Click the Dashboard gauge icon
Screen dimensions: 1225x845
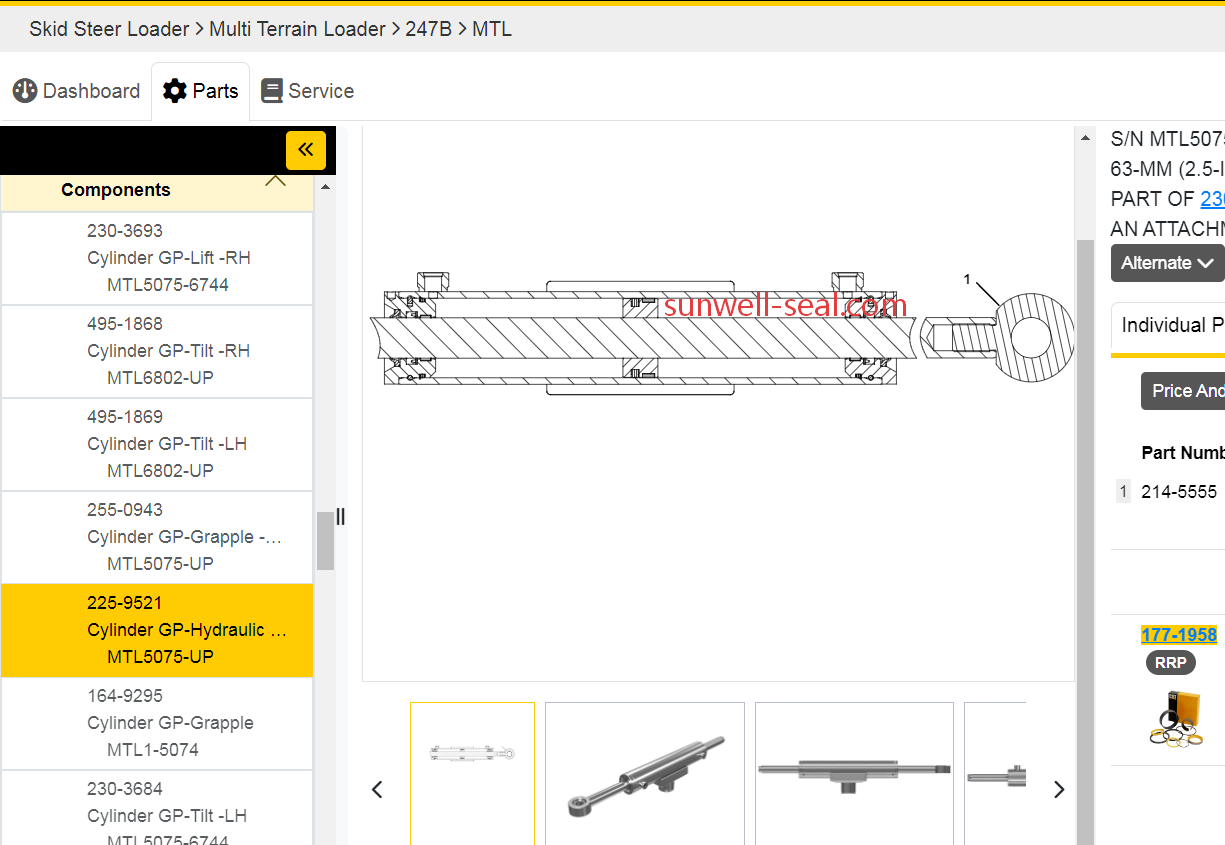coord(25,91)
